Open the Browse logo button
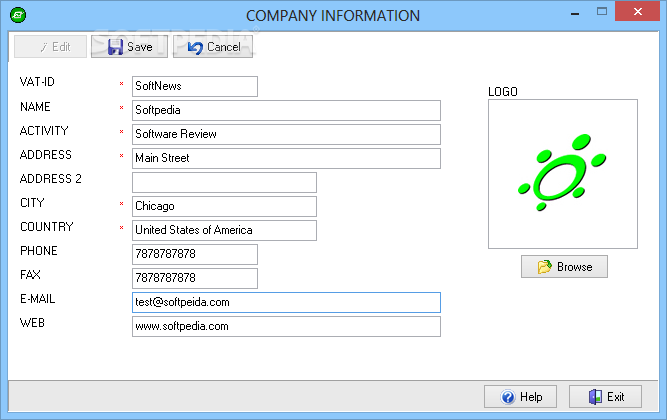The height and width of the screenshot is (420, 667). pyautogui.click(x=564, y=267)
